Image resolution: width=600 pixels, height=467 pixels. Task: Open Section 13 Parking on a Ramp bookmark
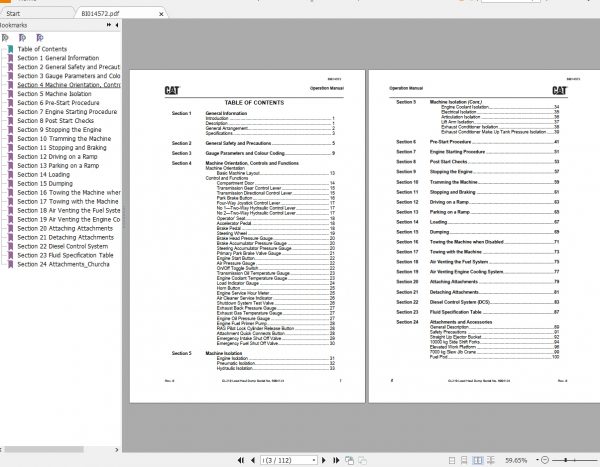[x=58, y=165]
